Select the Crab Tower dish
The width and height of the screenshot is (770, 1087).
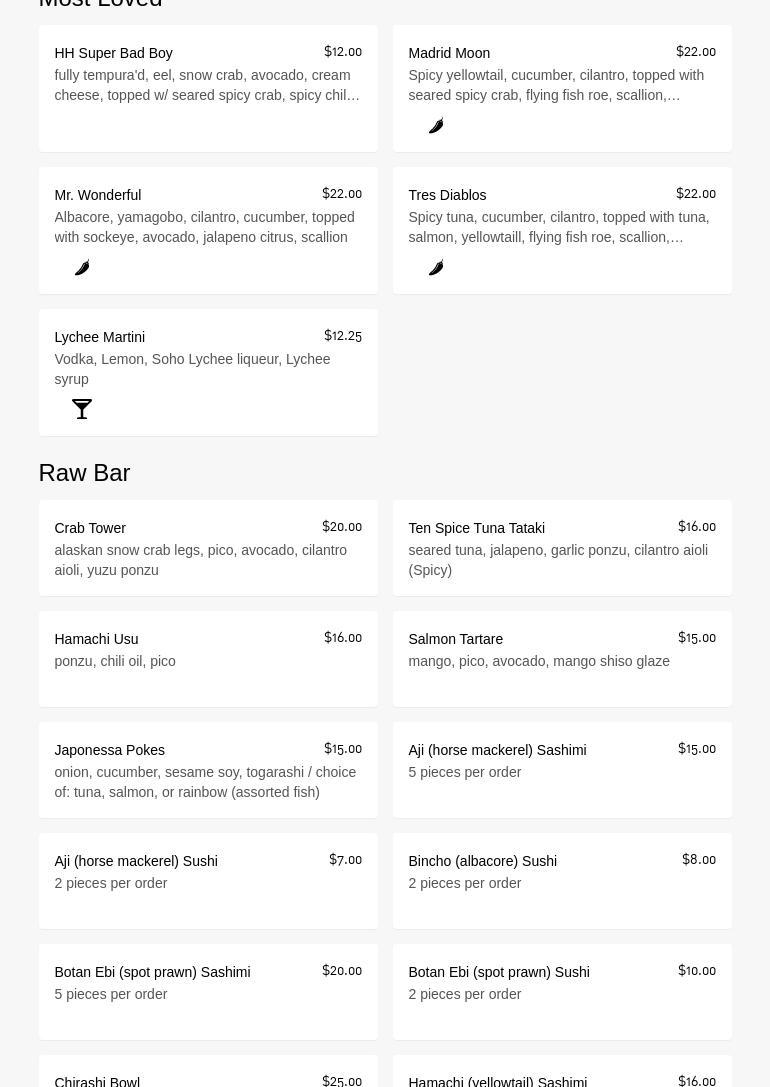(90, 528)
